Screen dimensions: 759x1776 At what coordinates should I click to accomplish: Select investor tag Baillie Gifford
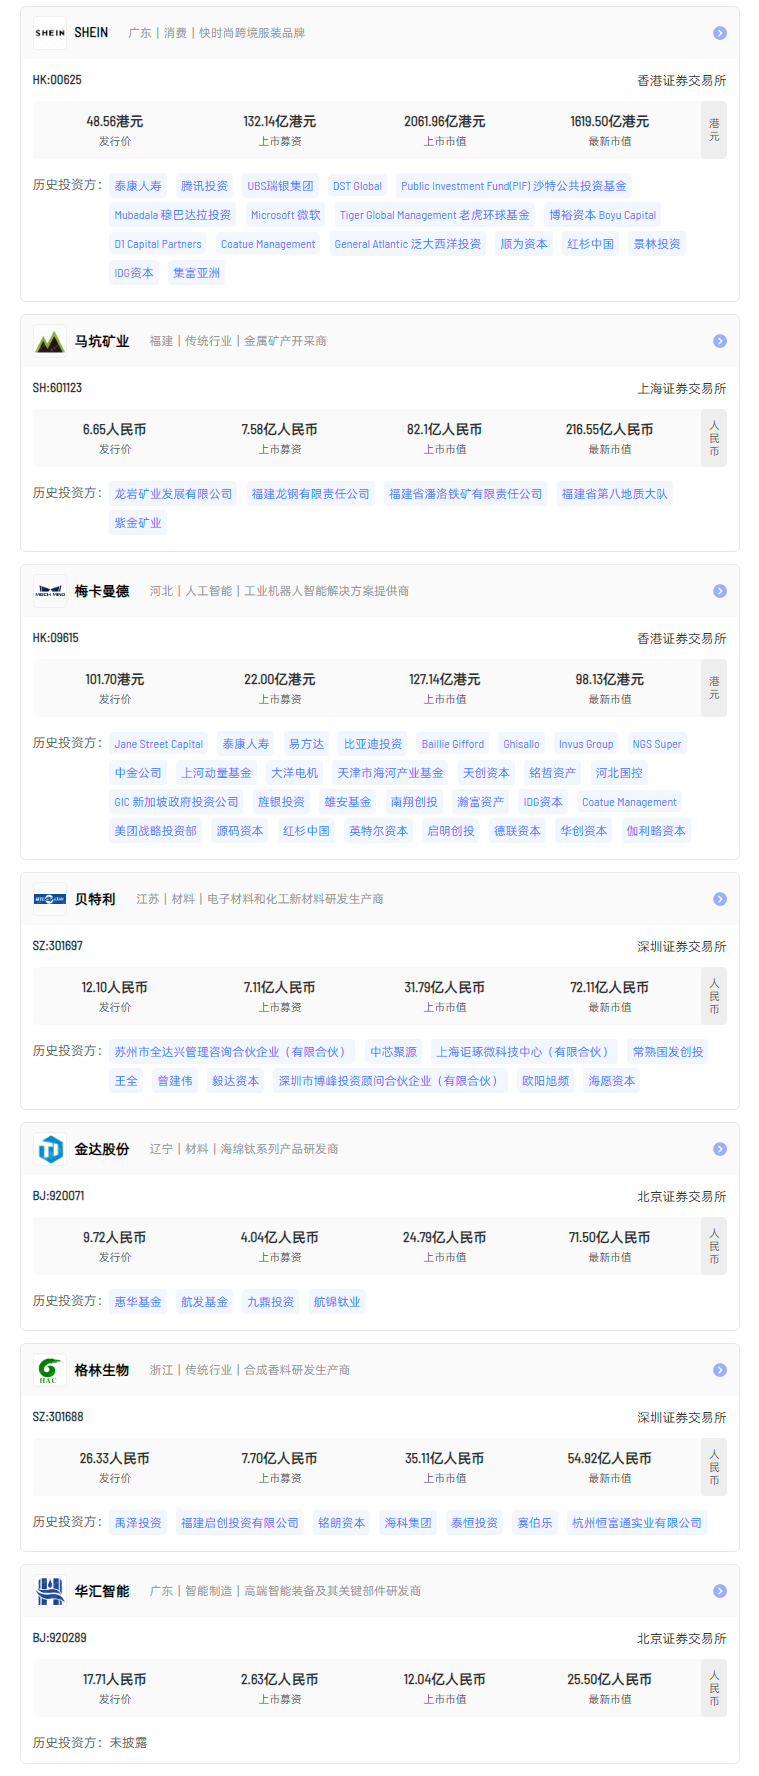point(453,744)
